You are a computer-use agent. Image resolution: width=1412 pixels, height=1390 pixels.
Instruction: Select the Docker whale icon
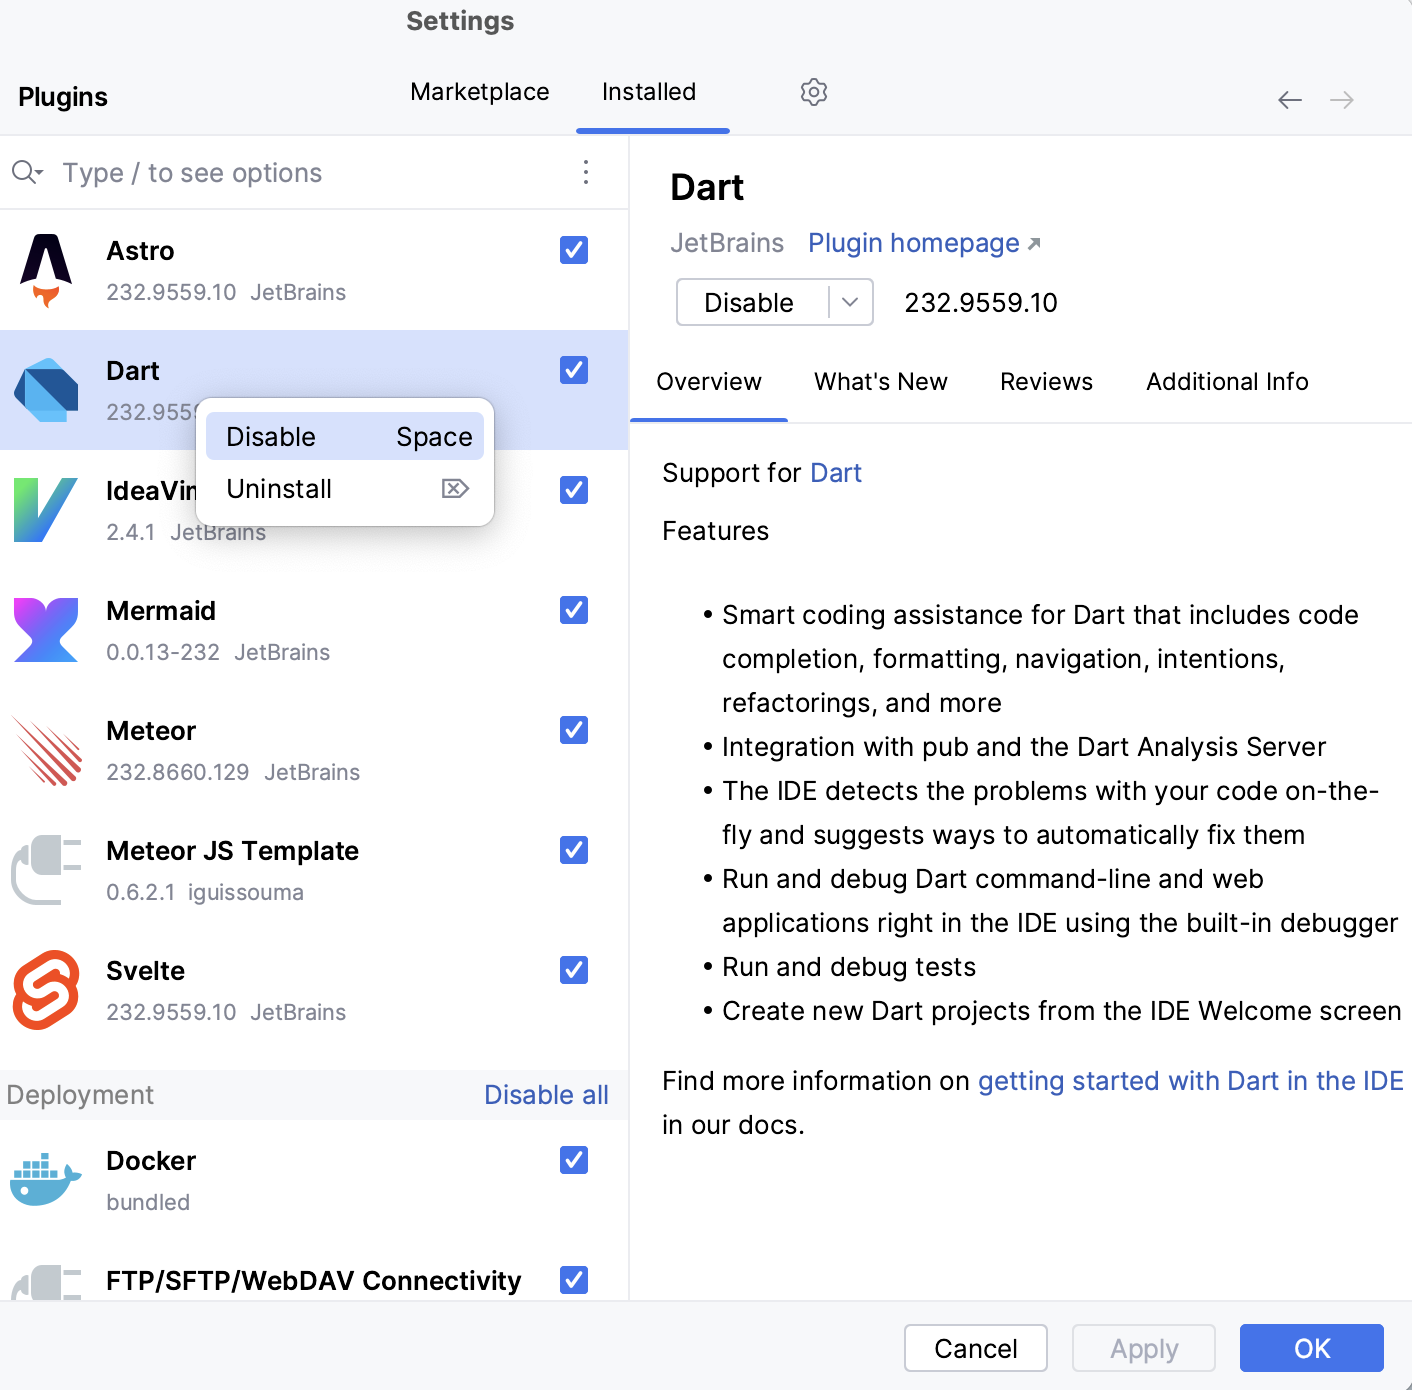click(x=46, y=1180)
